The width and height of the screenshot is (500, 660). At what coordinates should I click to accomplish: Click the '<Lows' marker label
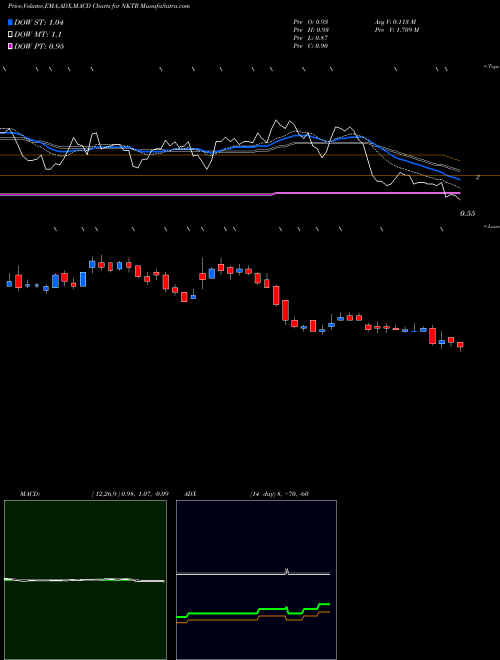click(x=492, y=226)
